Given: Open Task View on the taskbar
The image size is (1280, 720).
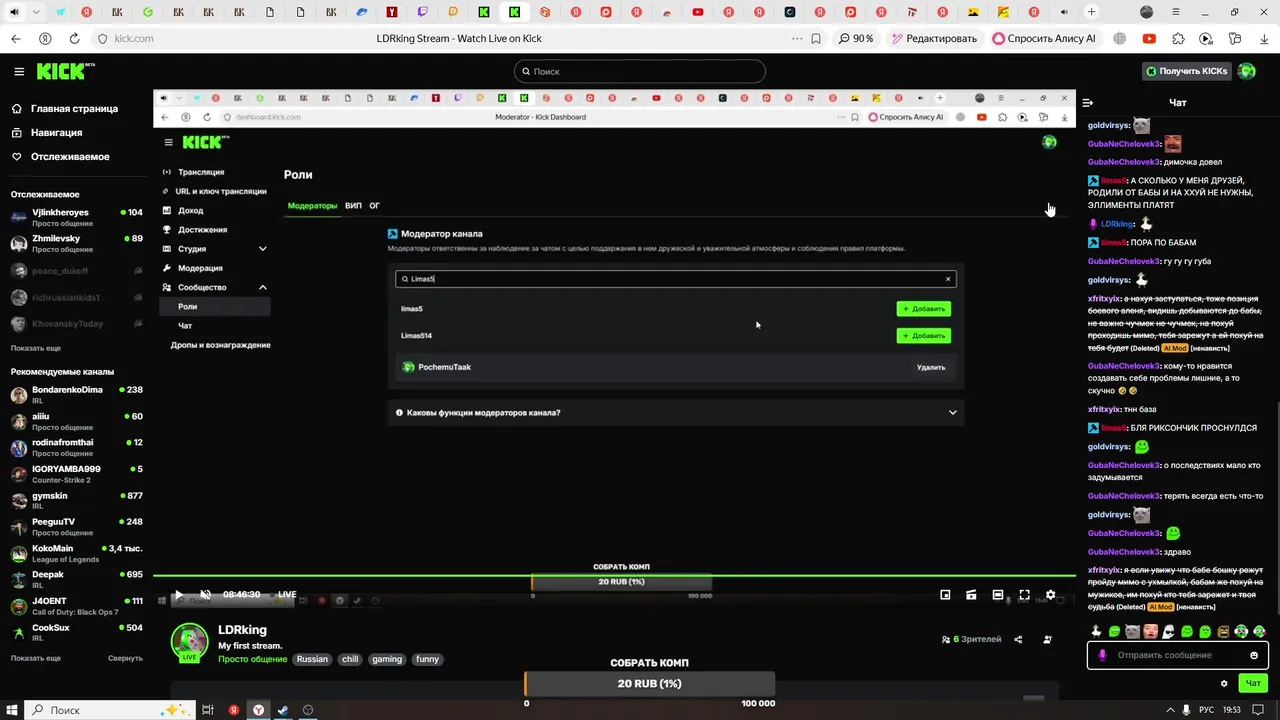Looking at the screenshot, I should click(x=208, y=710).
